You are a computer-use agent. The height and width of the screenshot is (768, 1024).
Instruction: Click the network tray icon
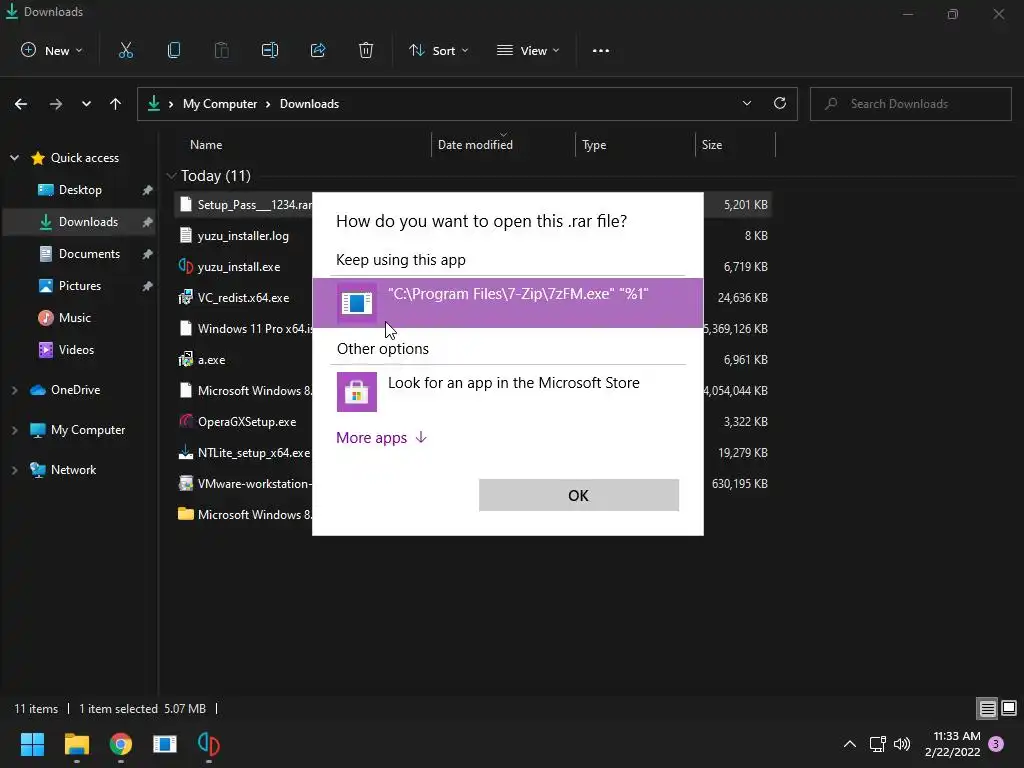[877, 744]
